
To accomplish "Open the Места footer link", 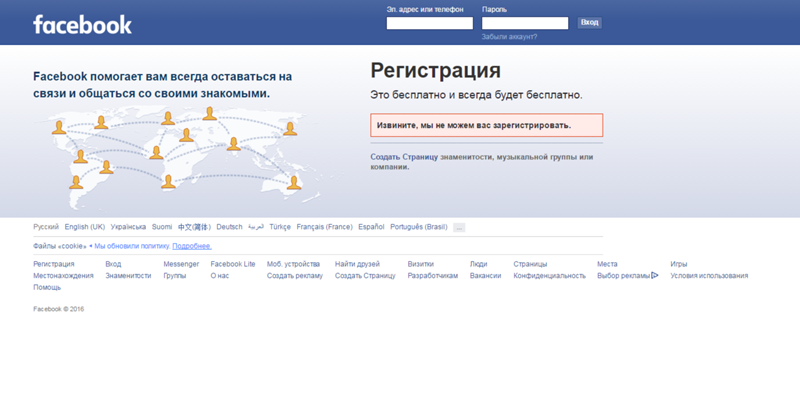I will tap(607, 264).
